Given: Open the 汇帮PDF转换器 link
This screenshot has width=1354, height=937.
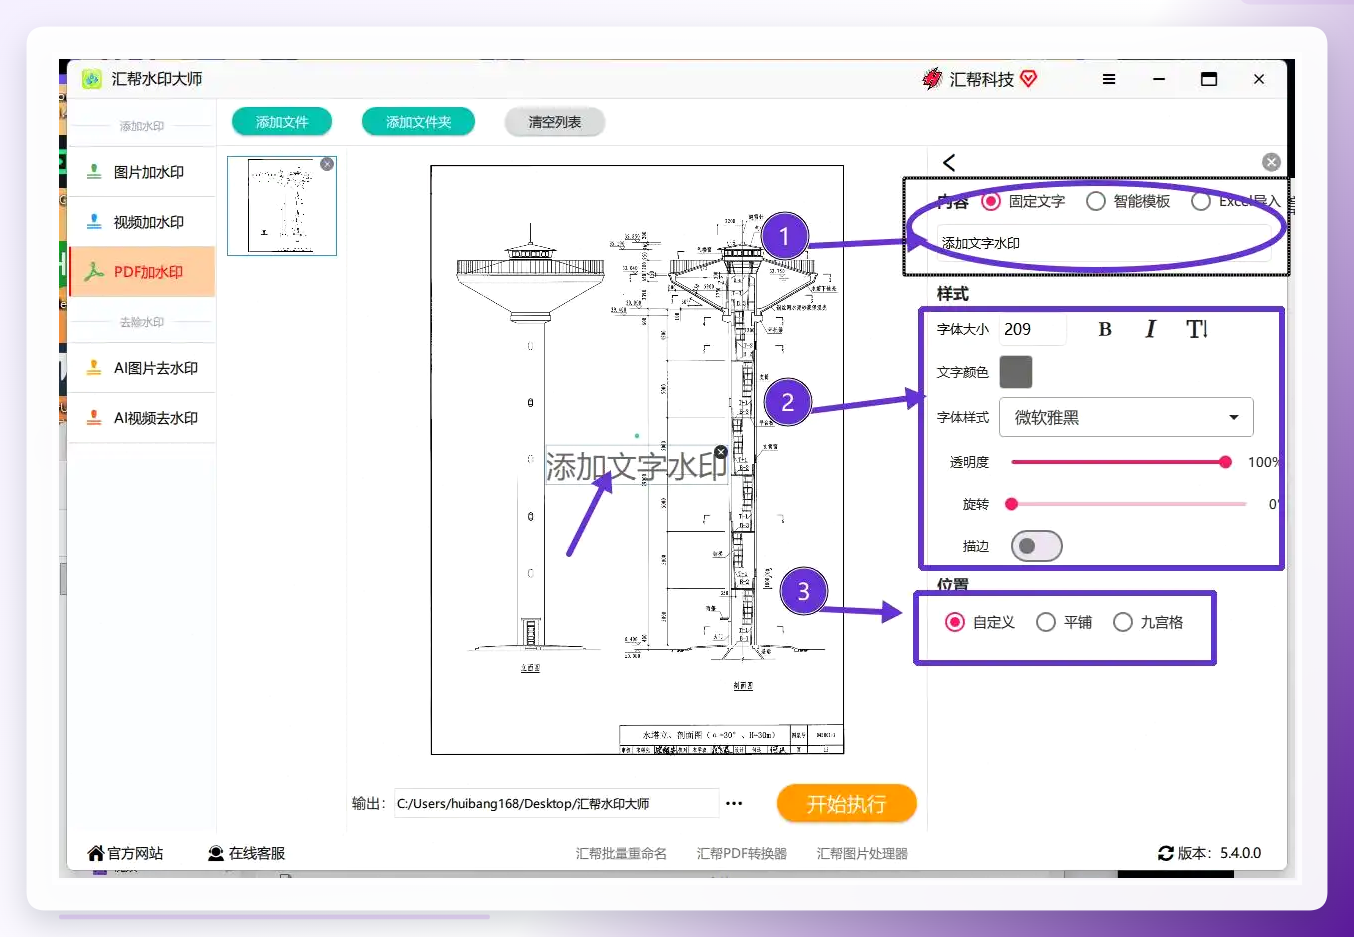Looking at the screenshot, I should 742,853.
